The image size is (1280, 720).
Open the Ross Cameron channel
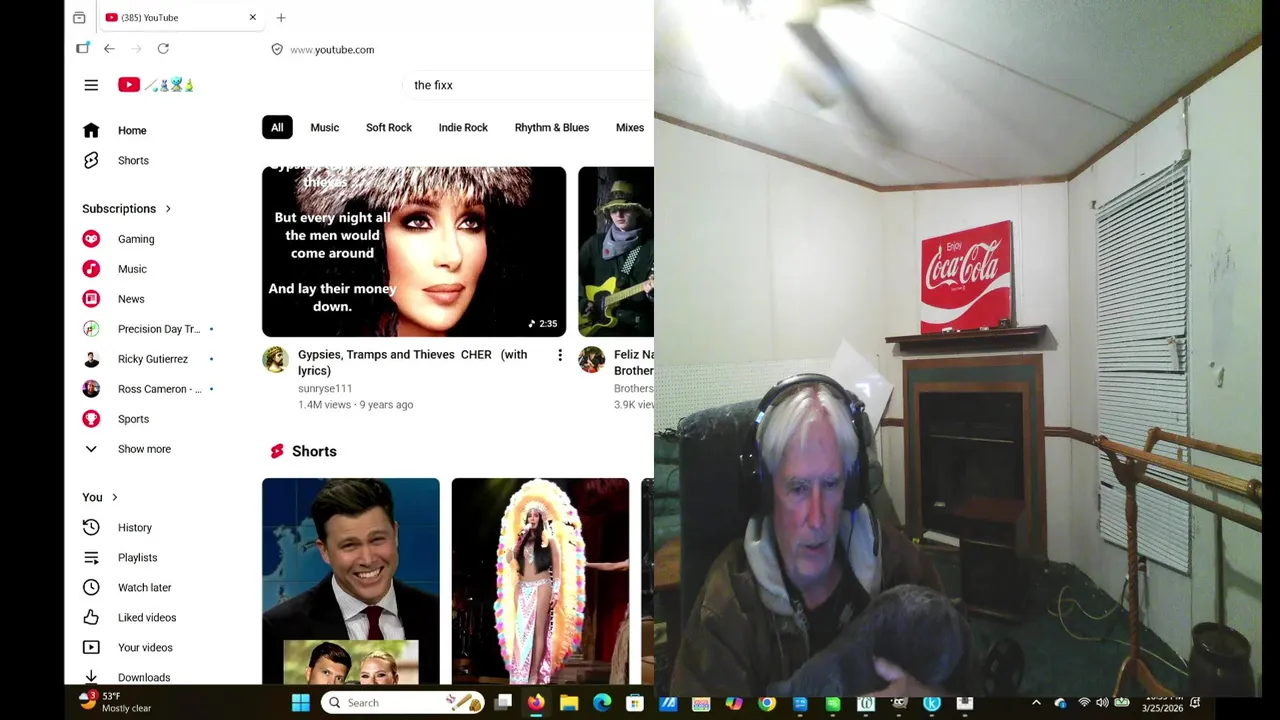pyautogui.click(x=160, y=389)
